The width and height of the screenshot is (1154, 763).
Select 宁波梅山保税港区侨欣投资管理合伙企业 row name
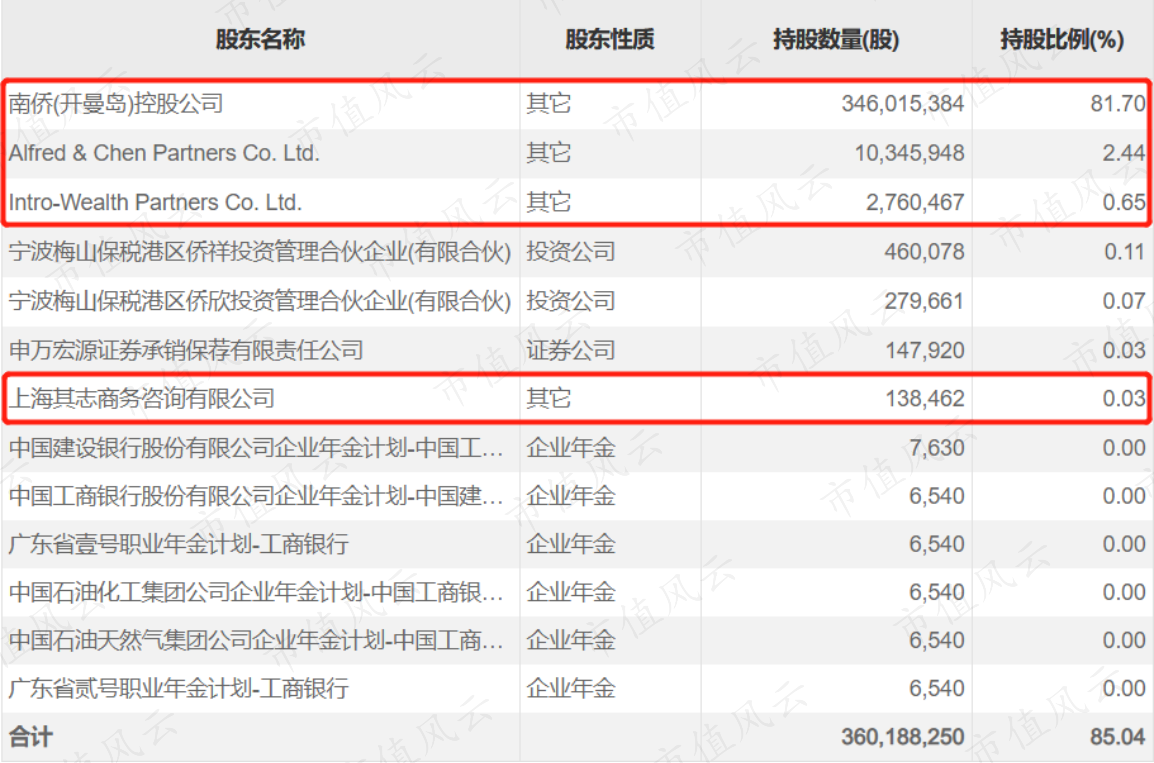(x=260, y=301)
